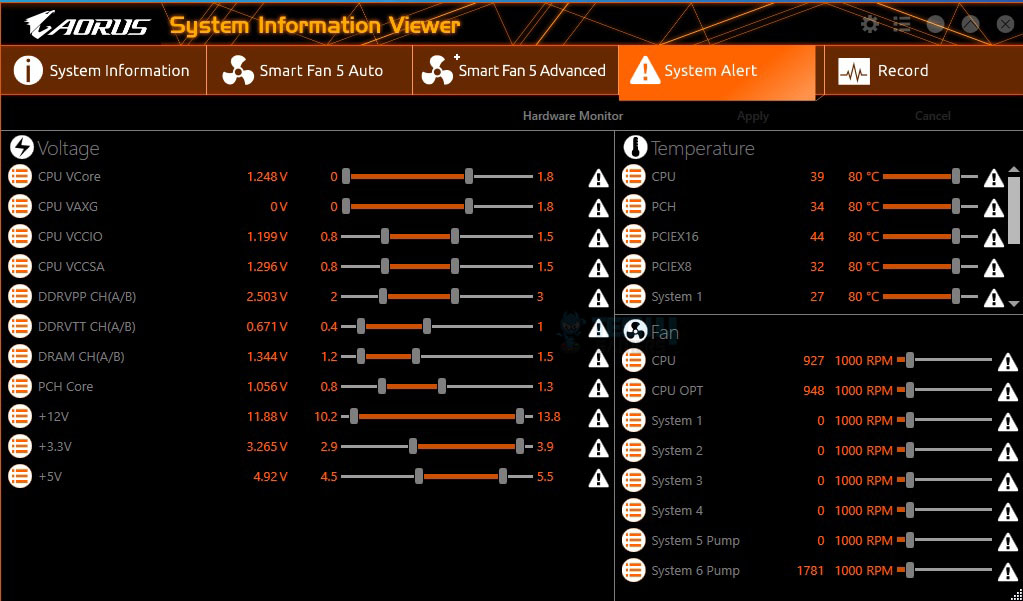Click the PCIEX16 temperature list icon
Viewport: 1023px width, 601px height.
pos(634,236)
